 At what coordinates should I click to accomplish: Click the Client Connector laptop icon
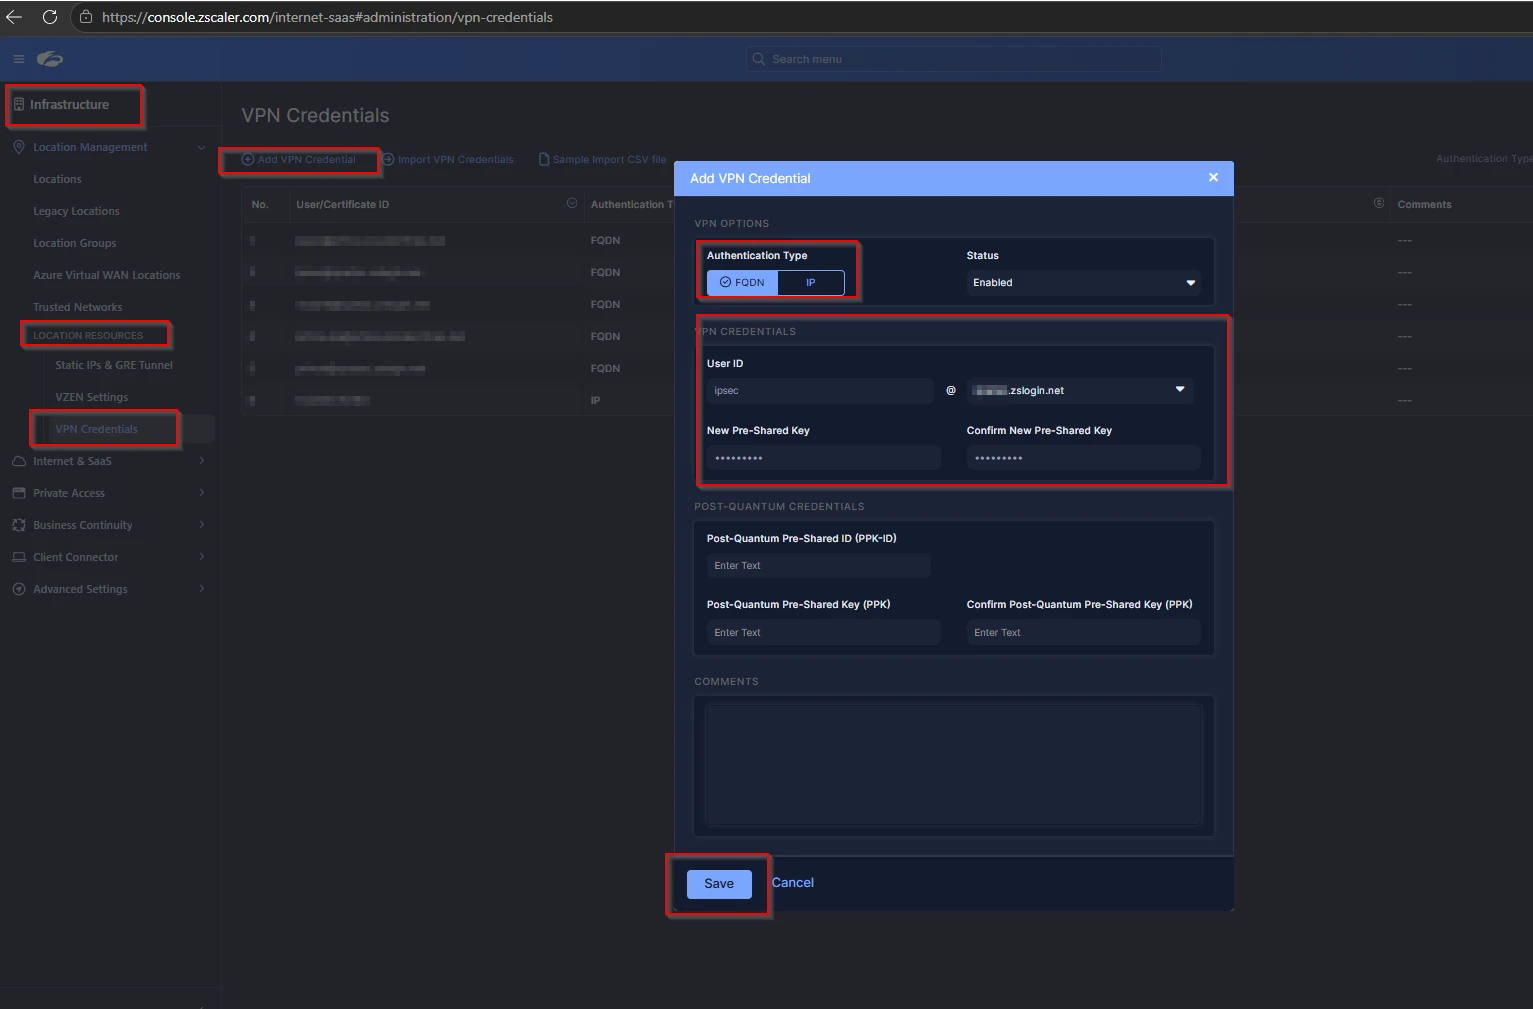pyautogui.click(x=18, y=557)
